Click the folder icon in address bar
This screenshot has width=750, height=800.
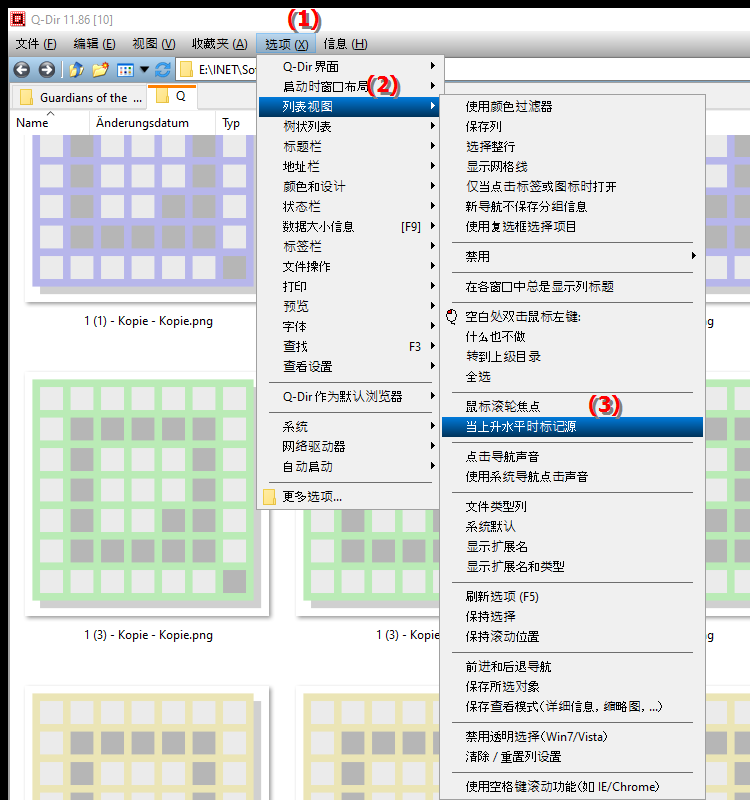187,69
